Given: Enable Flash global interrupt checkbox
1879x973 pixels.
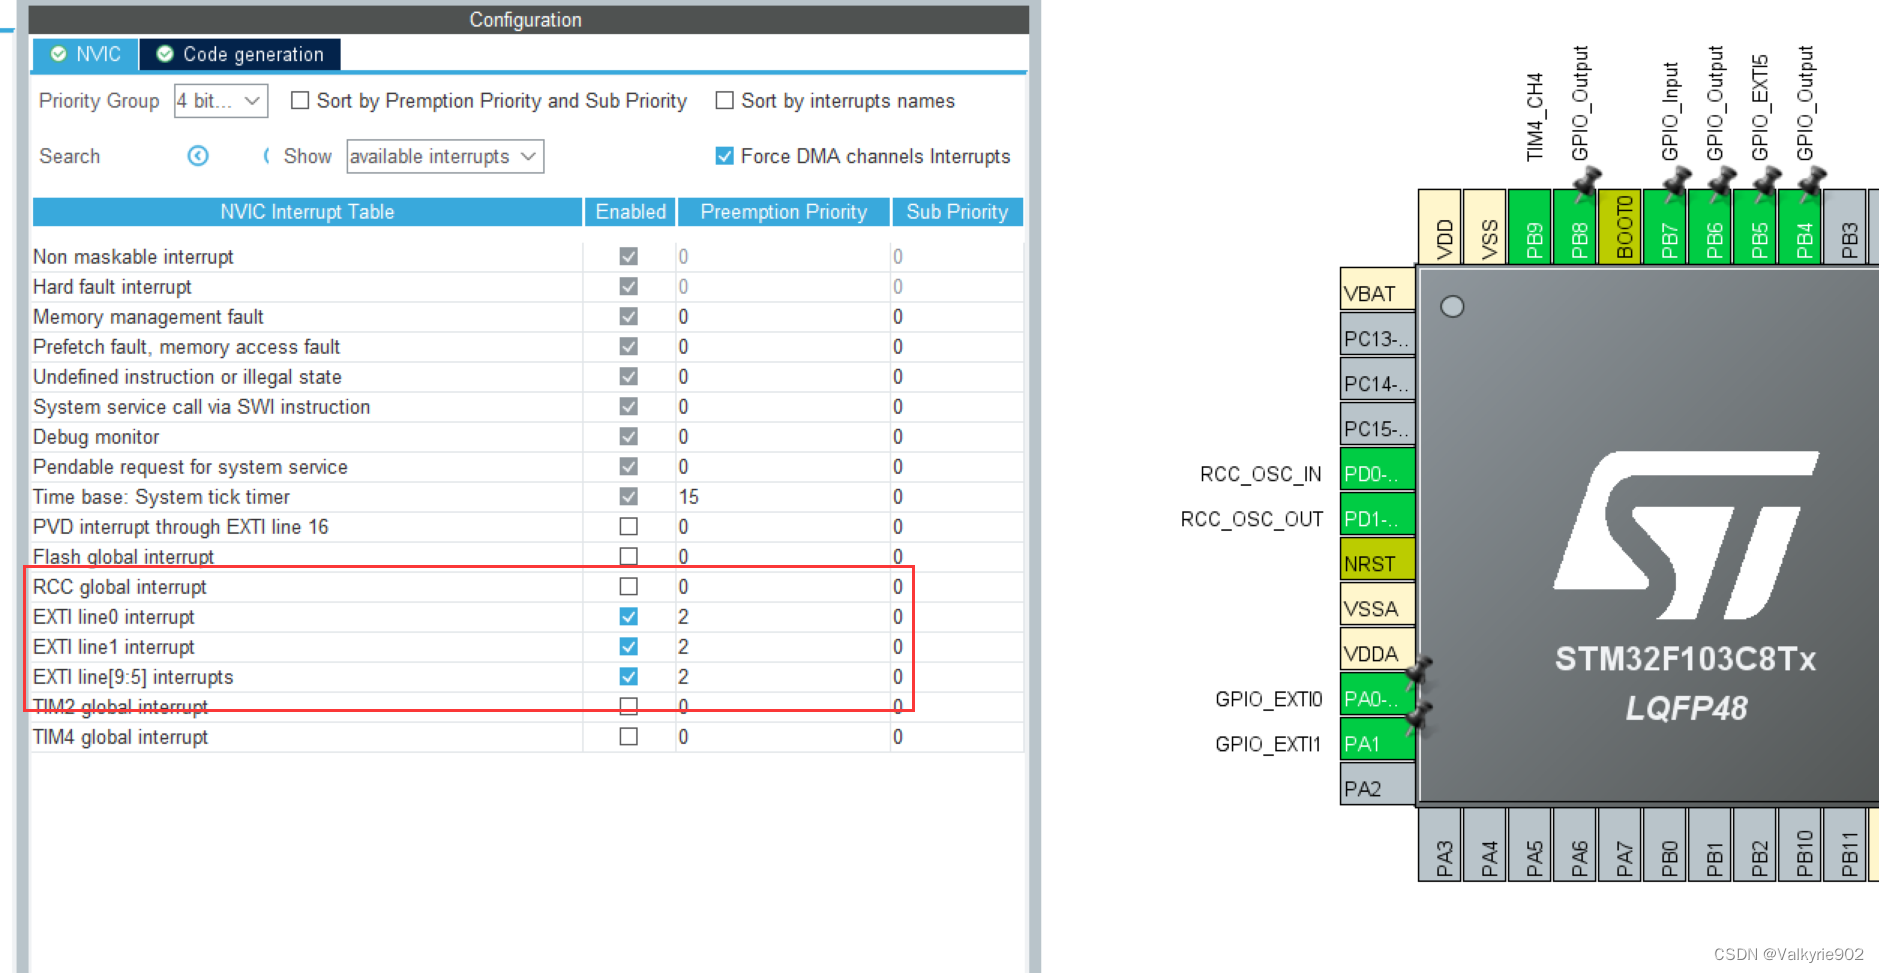Looking at the screenshot, I should coord(628,556).
